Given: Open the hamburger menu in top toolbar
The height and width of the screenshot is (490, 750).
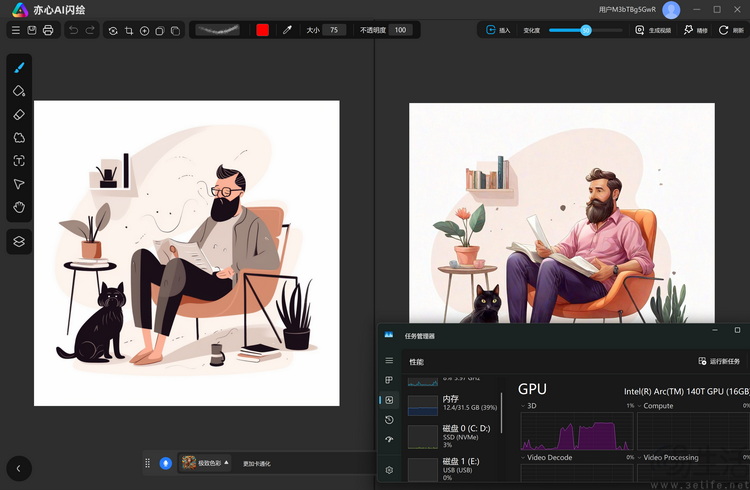Looking at the screenshot, I should point(16,30).
